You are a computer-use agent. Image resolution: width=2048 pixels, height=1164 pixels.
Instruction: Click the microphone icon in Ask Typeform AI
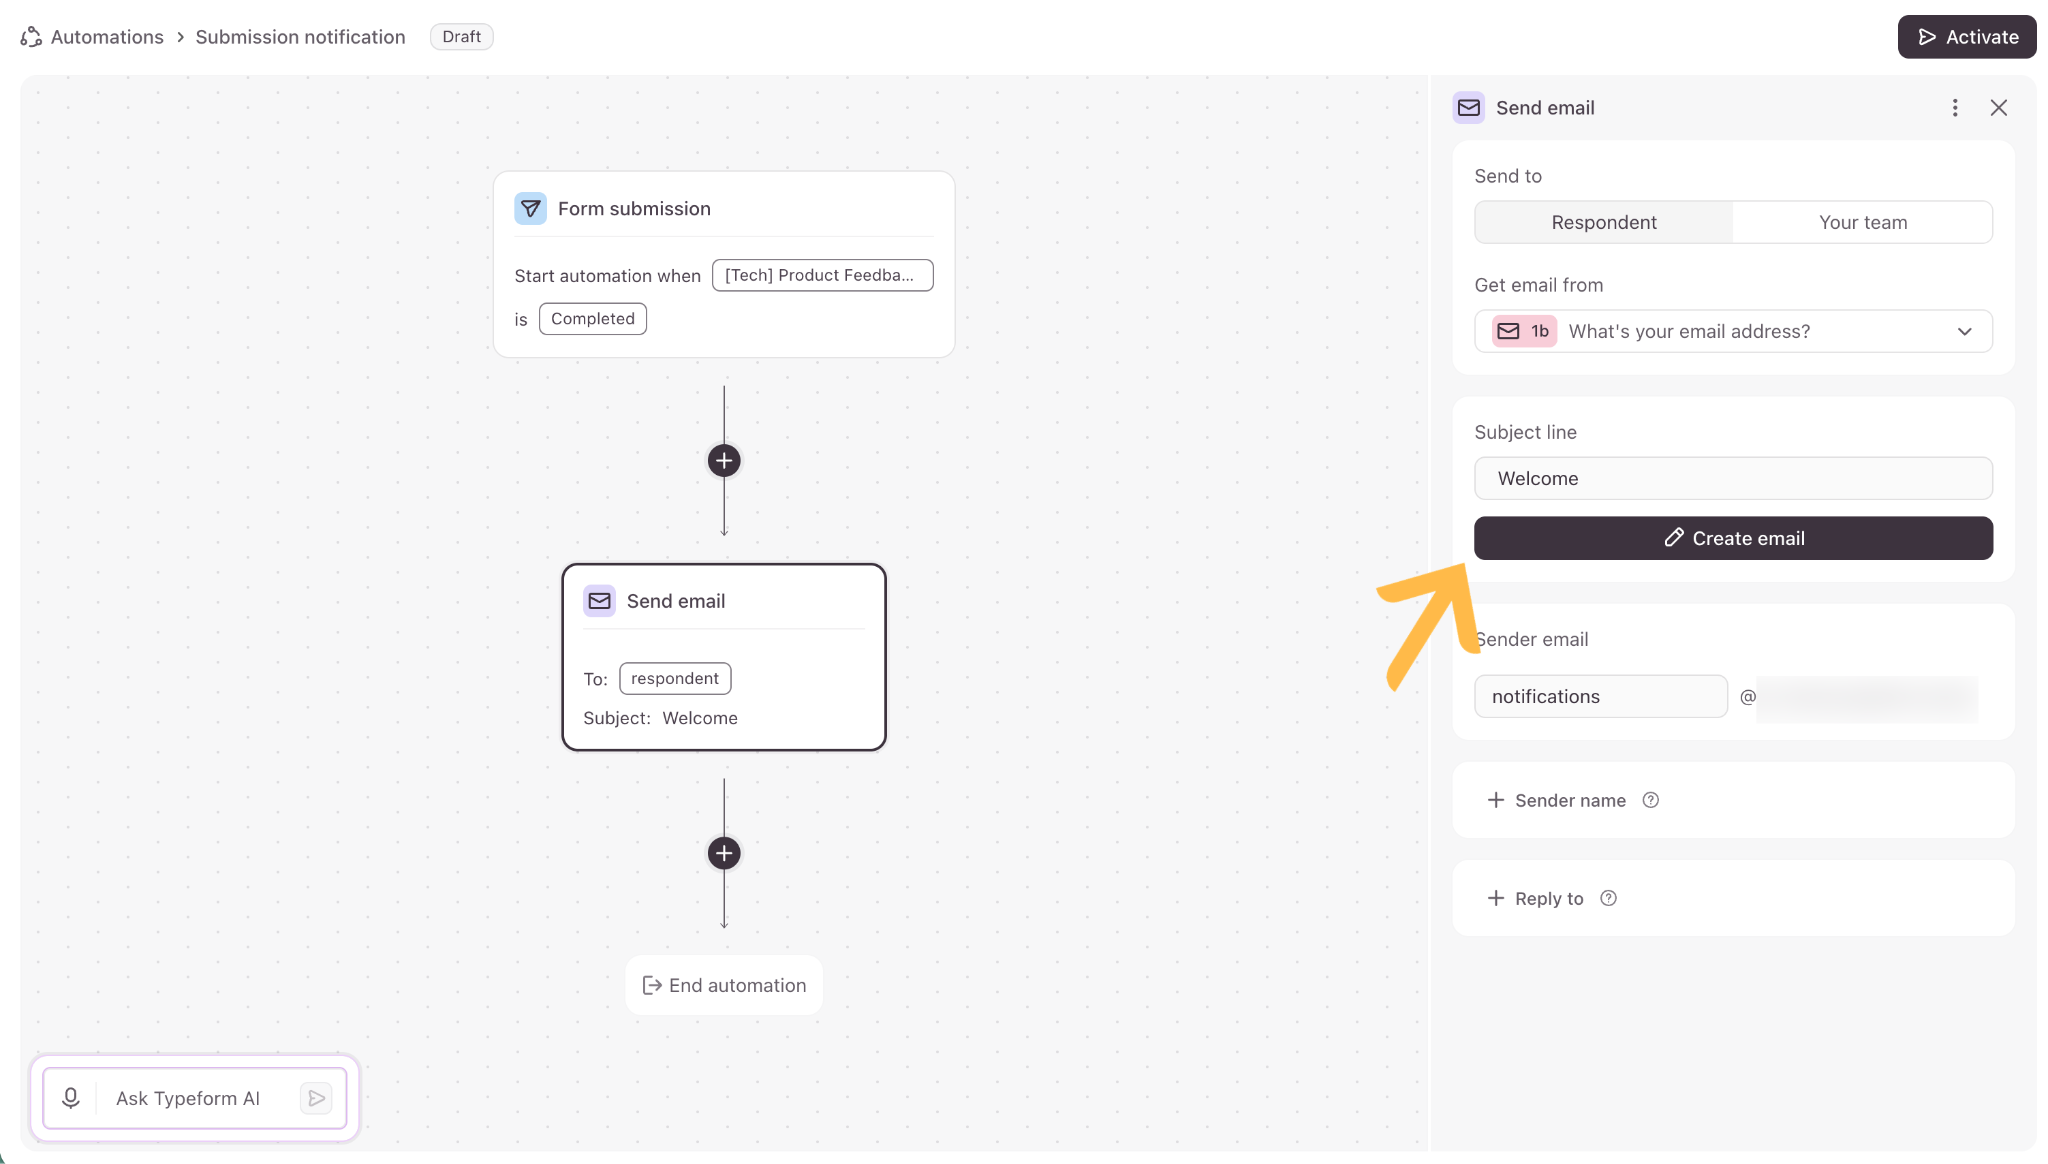click(71, 1098)
